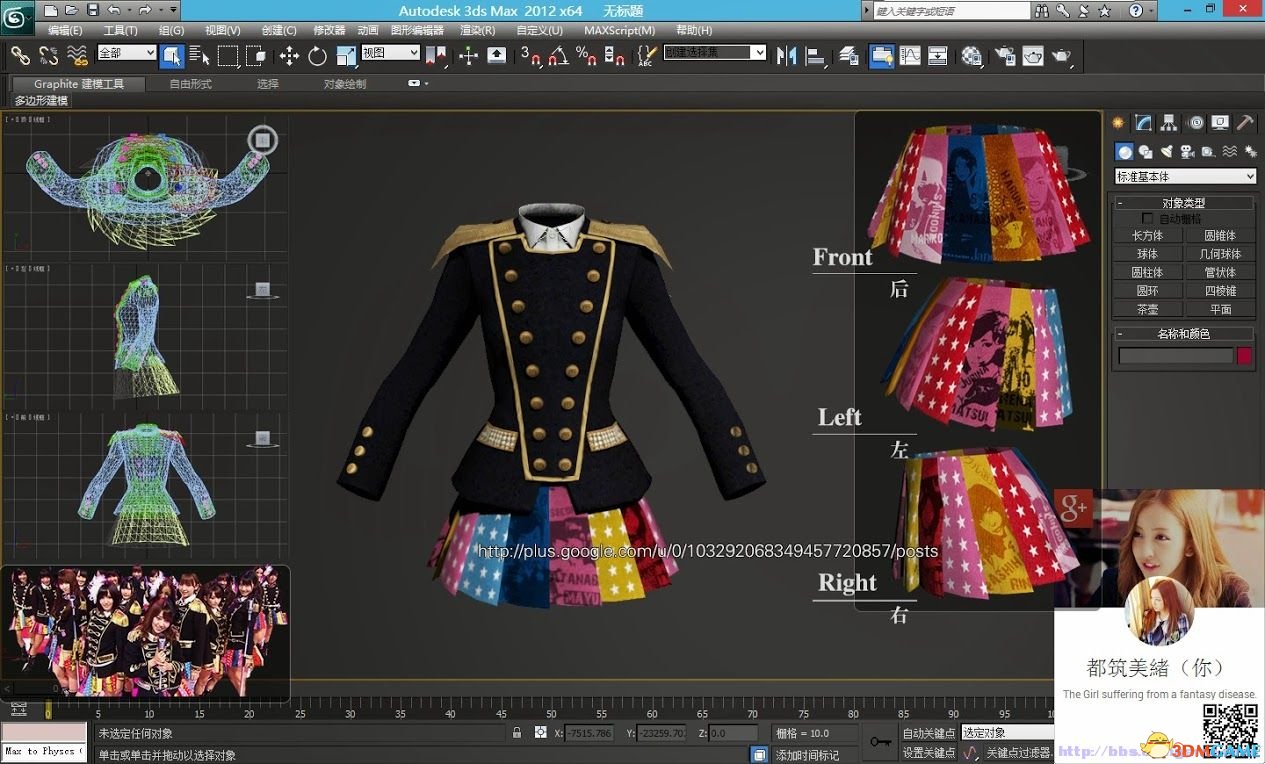Open the Curve Editor
Image resolution: width=1265 pixels, height=764 pixels.
910,55
